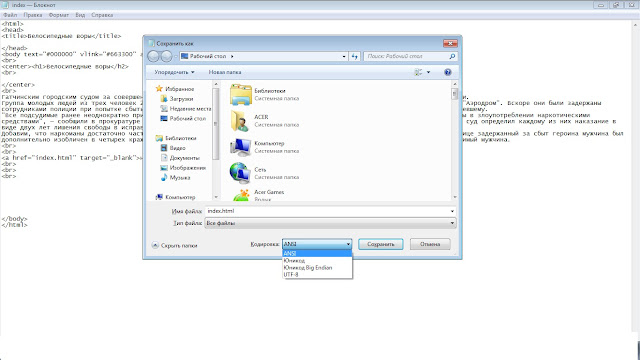The width and height of the screenshot is (640, 360).
Task: Open the Кодировка encoding combo box
Action: 317,244
